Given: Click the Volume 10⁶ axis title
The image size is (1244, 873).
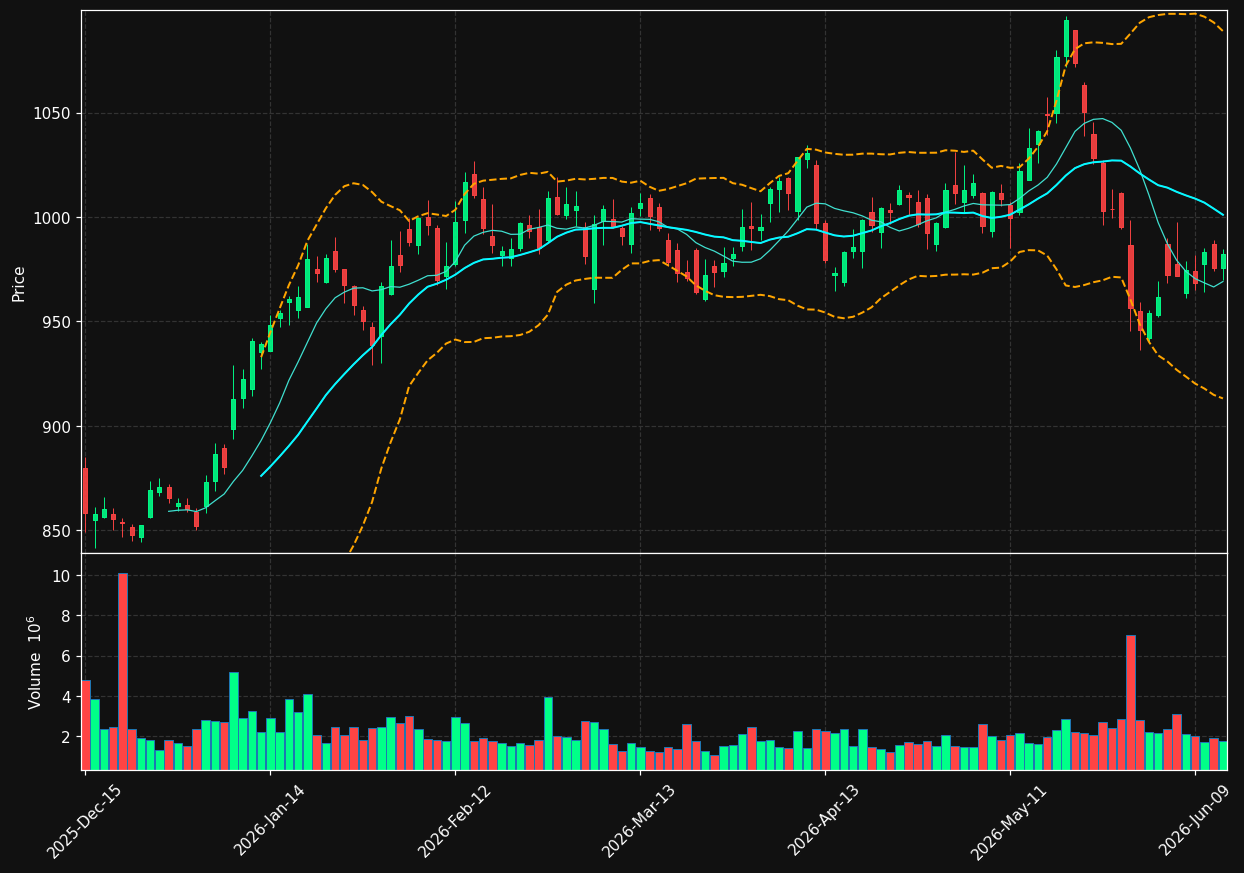Looking at the screenshot, I should (35, 662).
